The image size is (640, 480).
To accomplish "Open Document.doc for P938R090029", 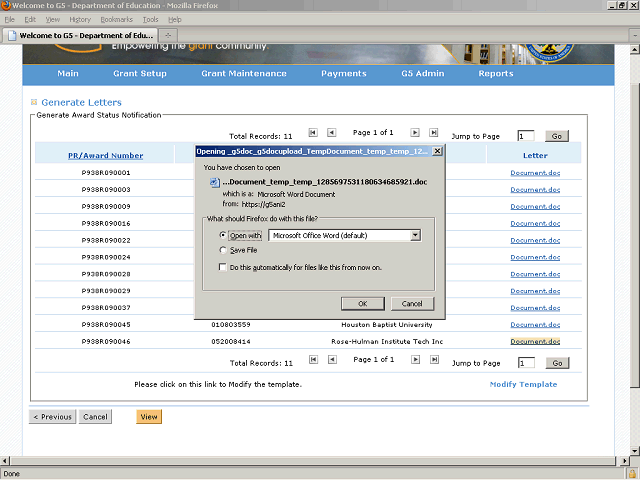I will (x=535, y=291).
